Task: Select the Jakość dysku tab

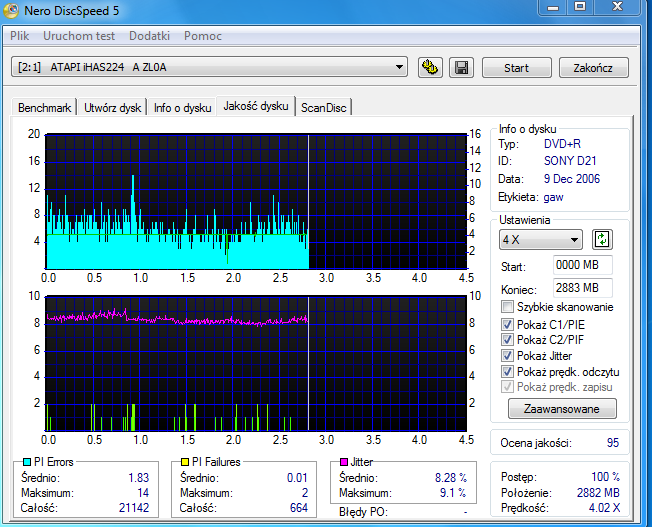Action: click(256, 106)
